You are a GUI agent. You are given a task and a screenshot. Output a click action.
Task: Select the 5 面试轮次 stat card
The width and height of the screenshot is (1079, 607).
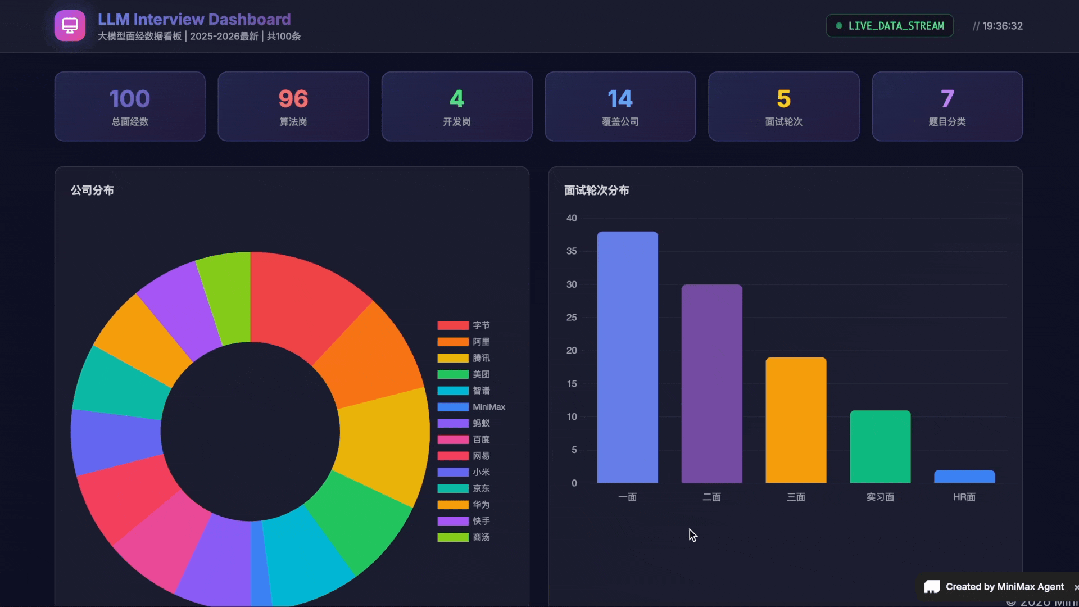pos(784,107)
